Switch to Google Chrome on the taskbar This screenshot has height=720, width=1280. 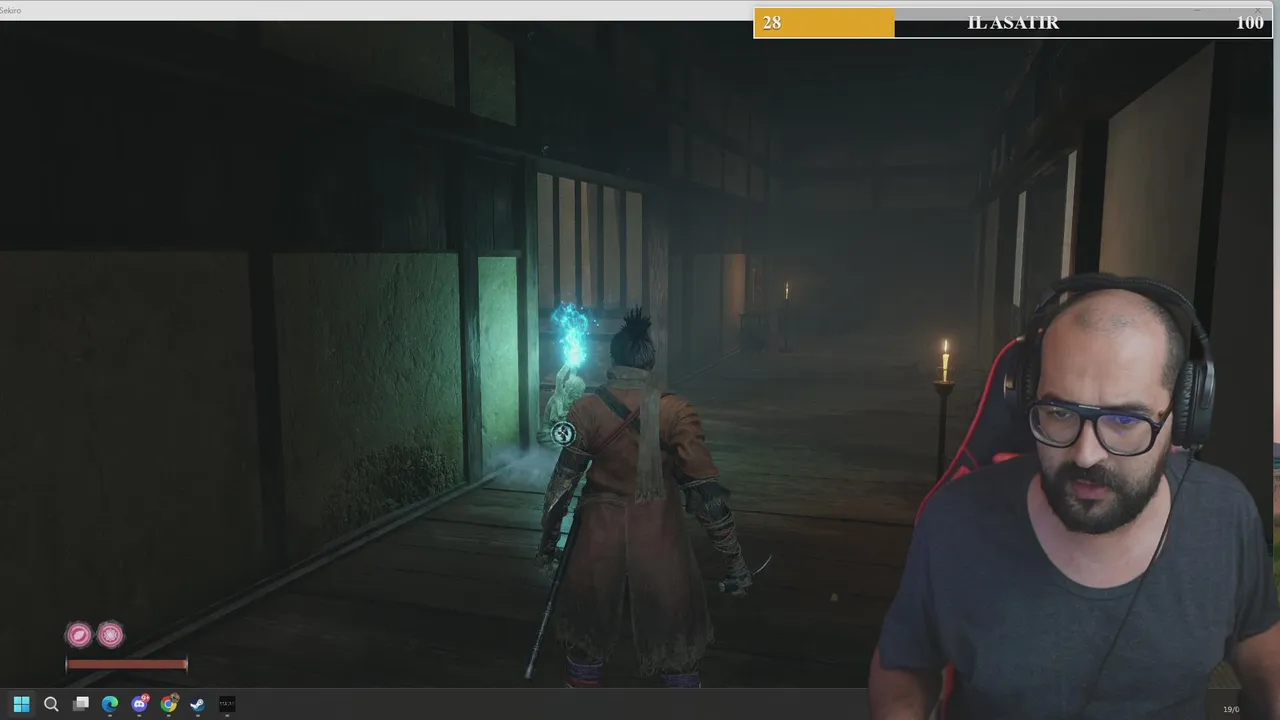click(x=169, y=704)
